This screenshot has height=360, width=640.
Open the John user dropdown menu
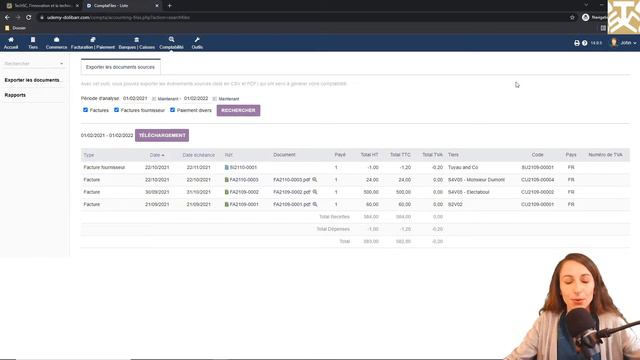coord(624,43)
